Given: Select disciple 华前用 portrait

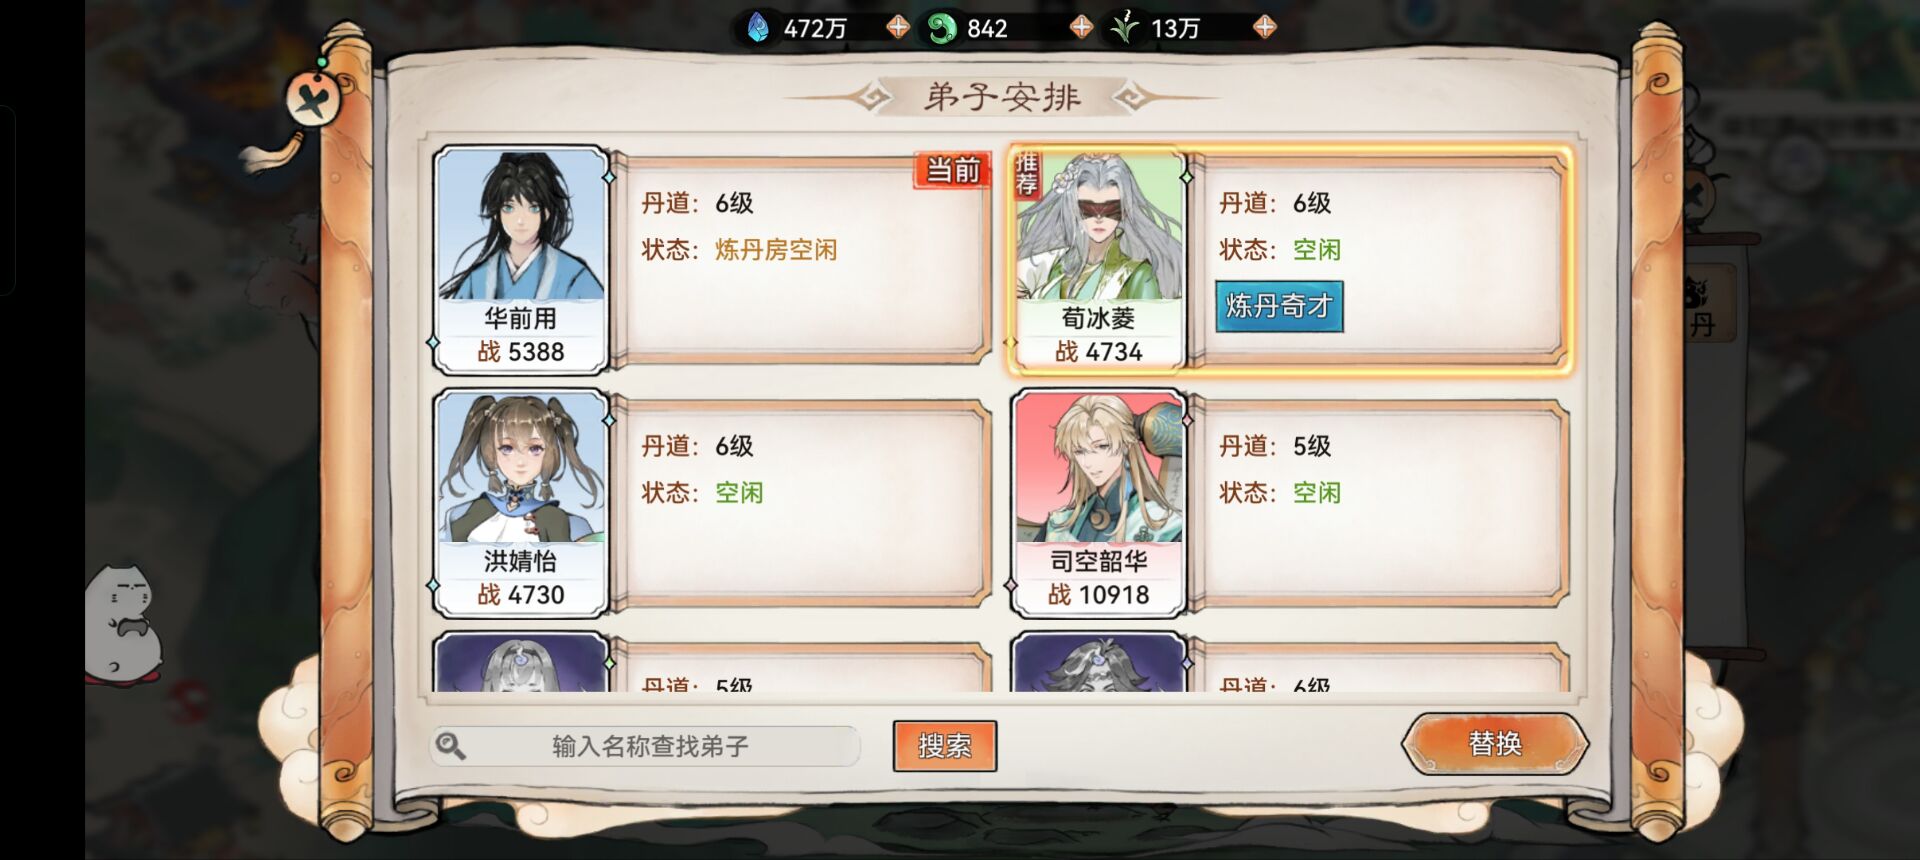Looking at the screenshot, I should [520, 260].
